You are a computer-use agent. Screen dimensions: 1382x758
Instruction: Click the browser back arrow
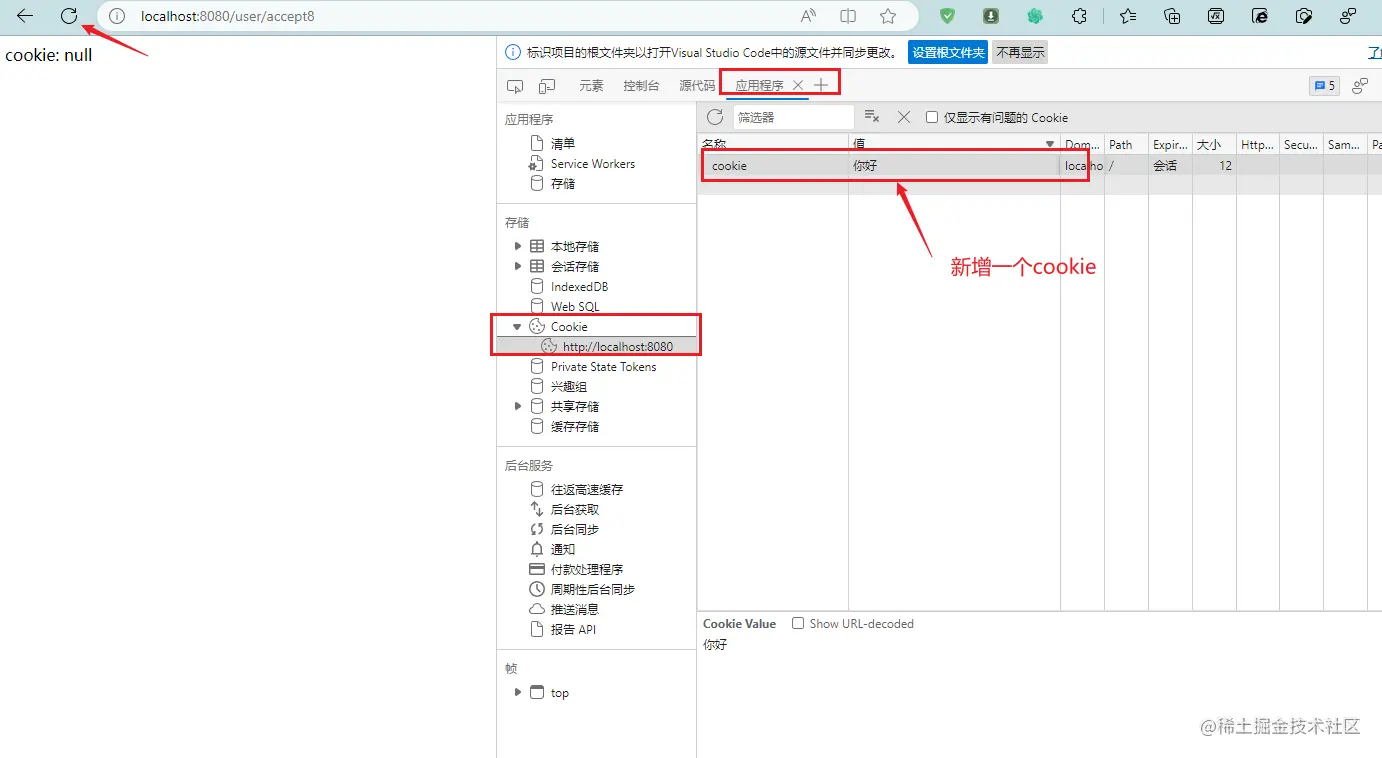coord(25,16)
